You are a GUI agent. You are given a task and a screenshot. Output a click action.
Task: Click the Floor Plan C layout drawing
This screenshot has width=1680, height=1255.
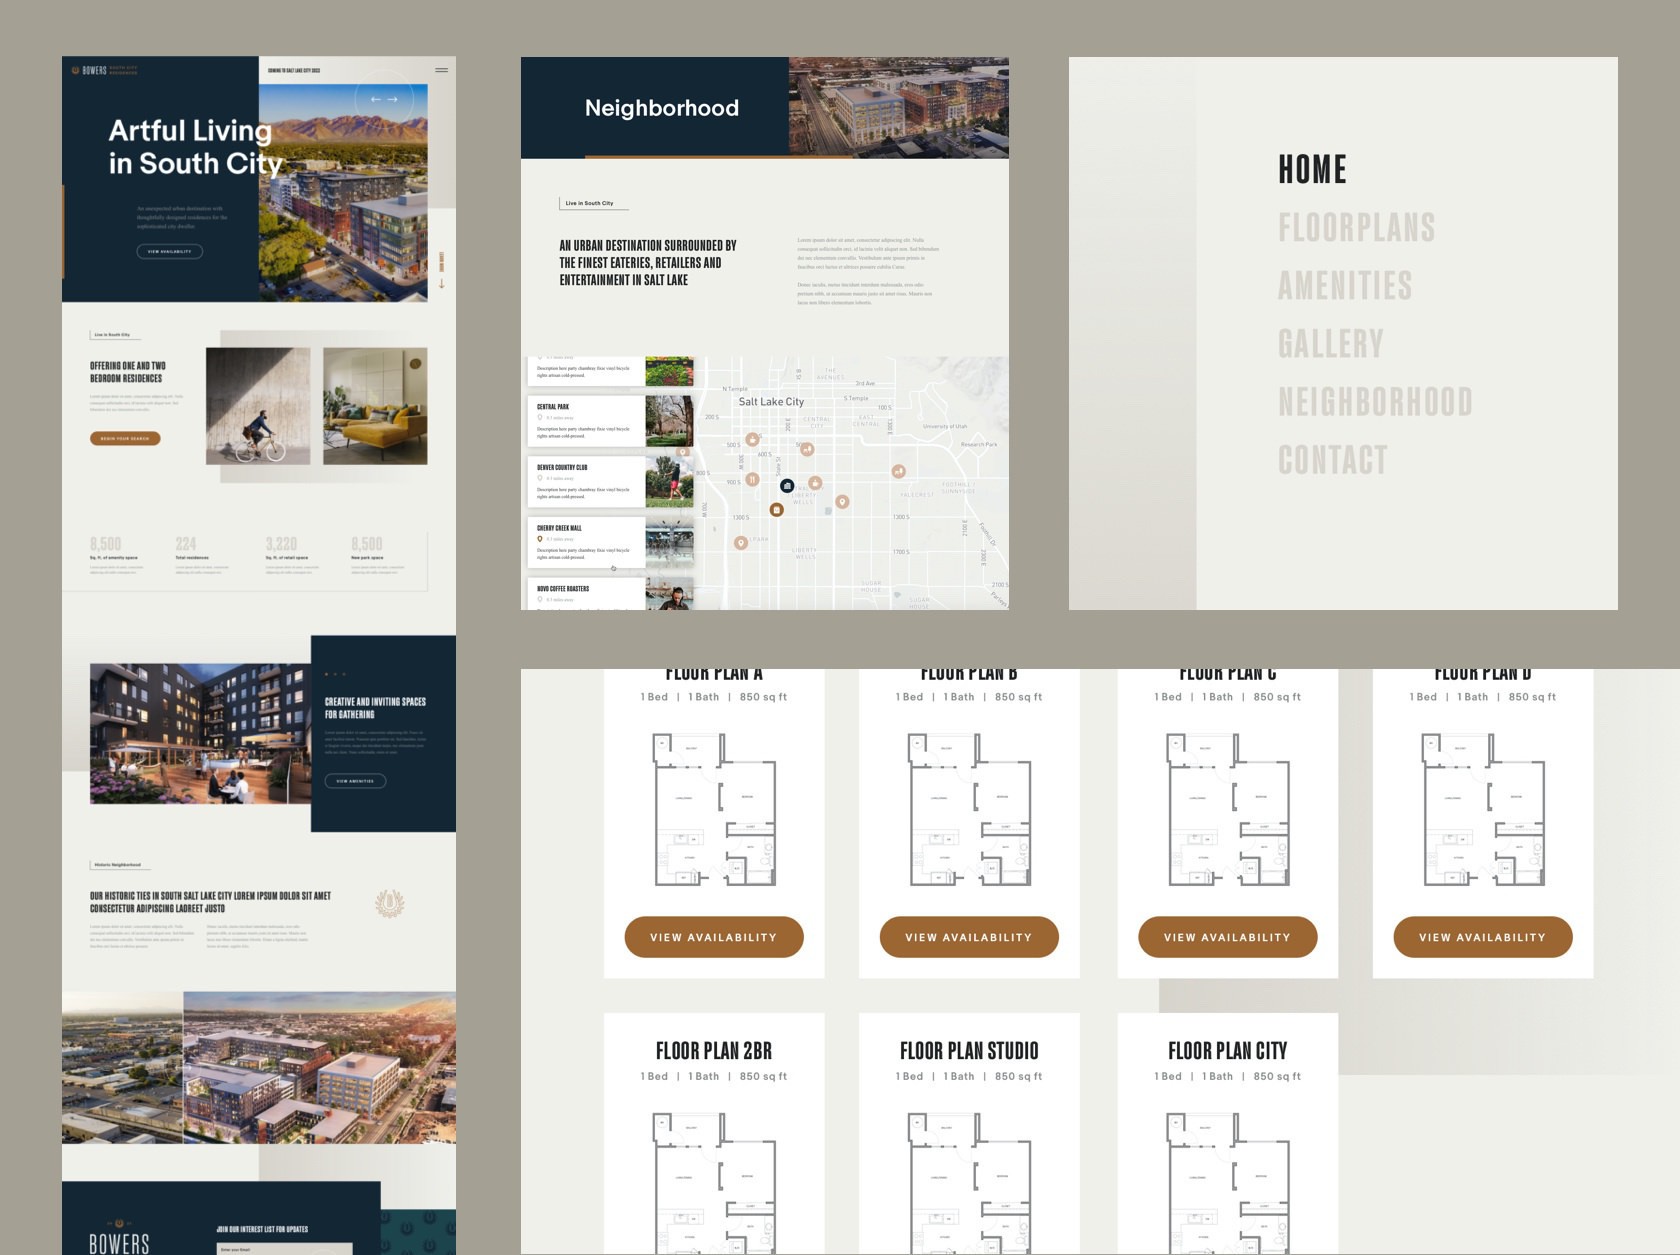[1228, 809]
